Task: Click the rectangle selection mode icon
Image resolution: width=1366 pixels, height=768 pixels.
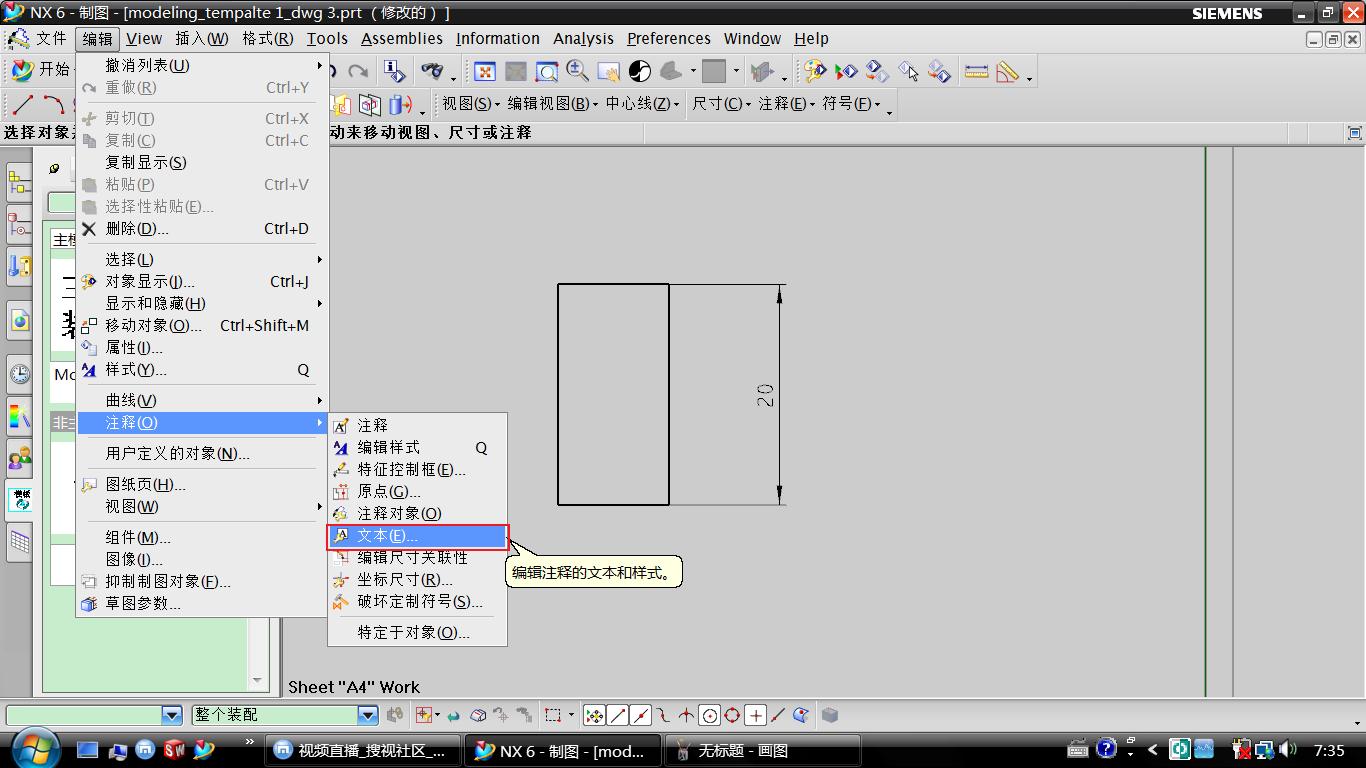Action: 553,715
